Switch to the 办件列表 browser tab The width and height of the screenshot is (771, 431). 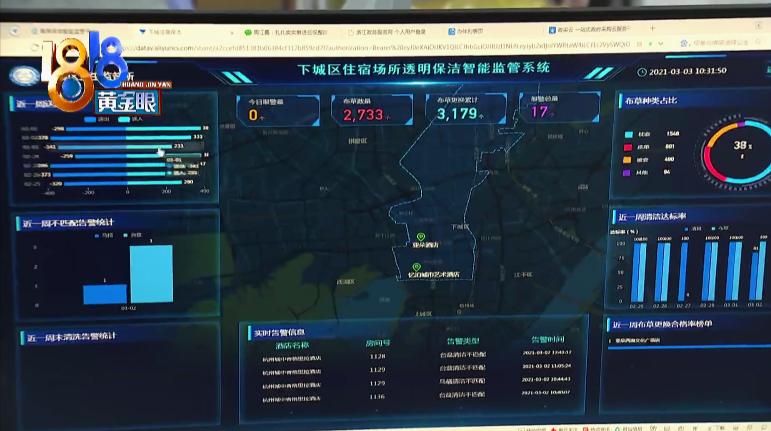[465, 31]
